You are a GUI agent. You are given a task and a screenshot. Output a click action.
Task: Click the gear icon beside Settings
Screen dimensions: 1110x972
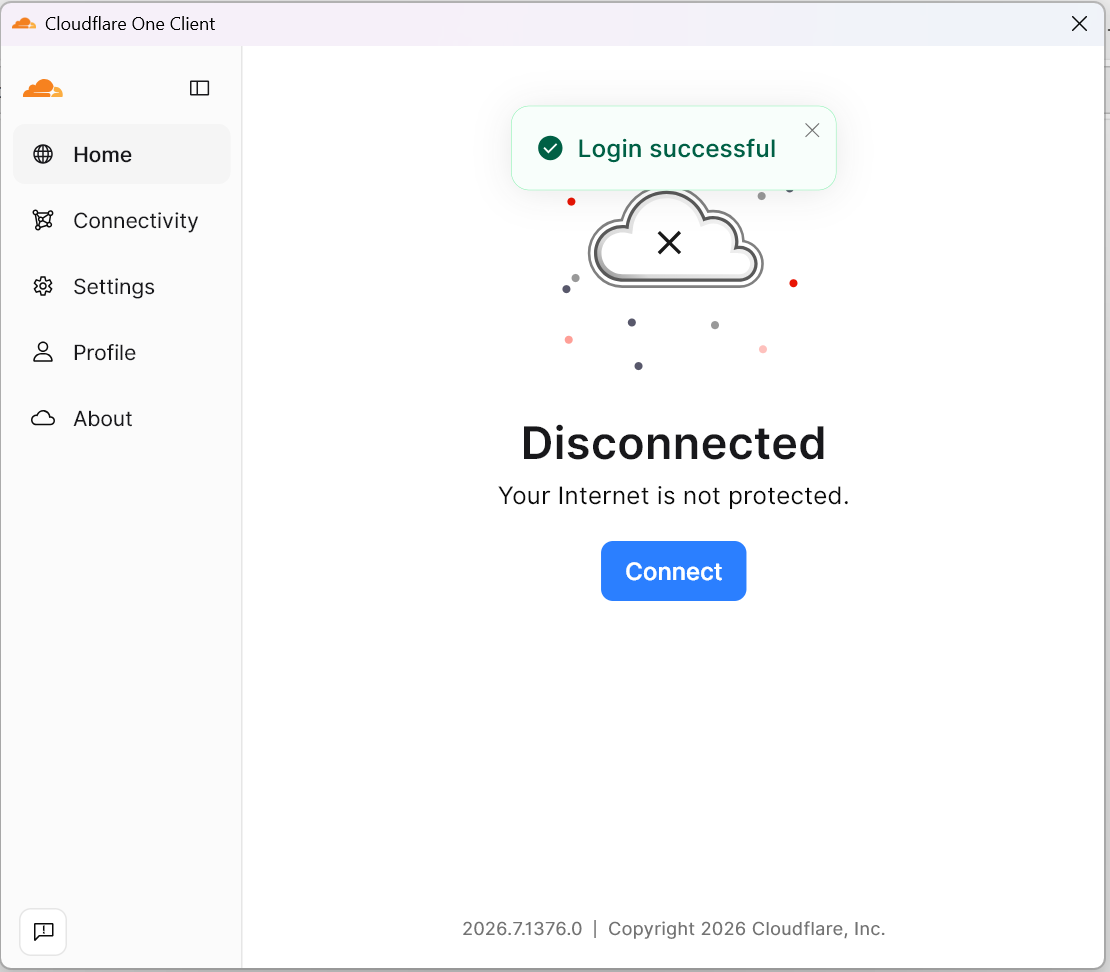click(43, 286)
